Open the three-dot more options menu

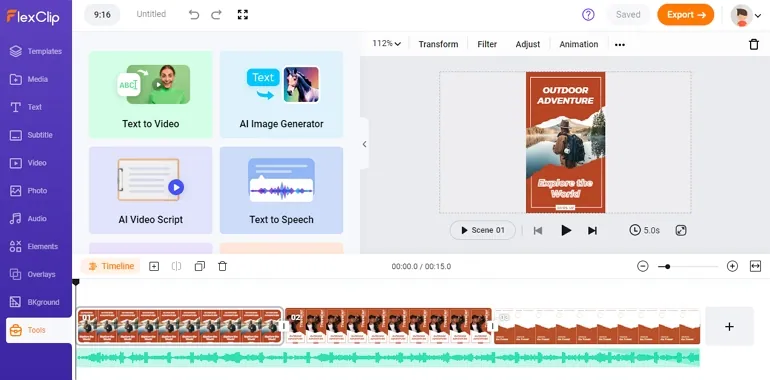pyautogui.click(x=620, y=45)
